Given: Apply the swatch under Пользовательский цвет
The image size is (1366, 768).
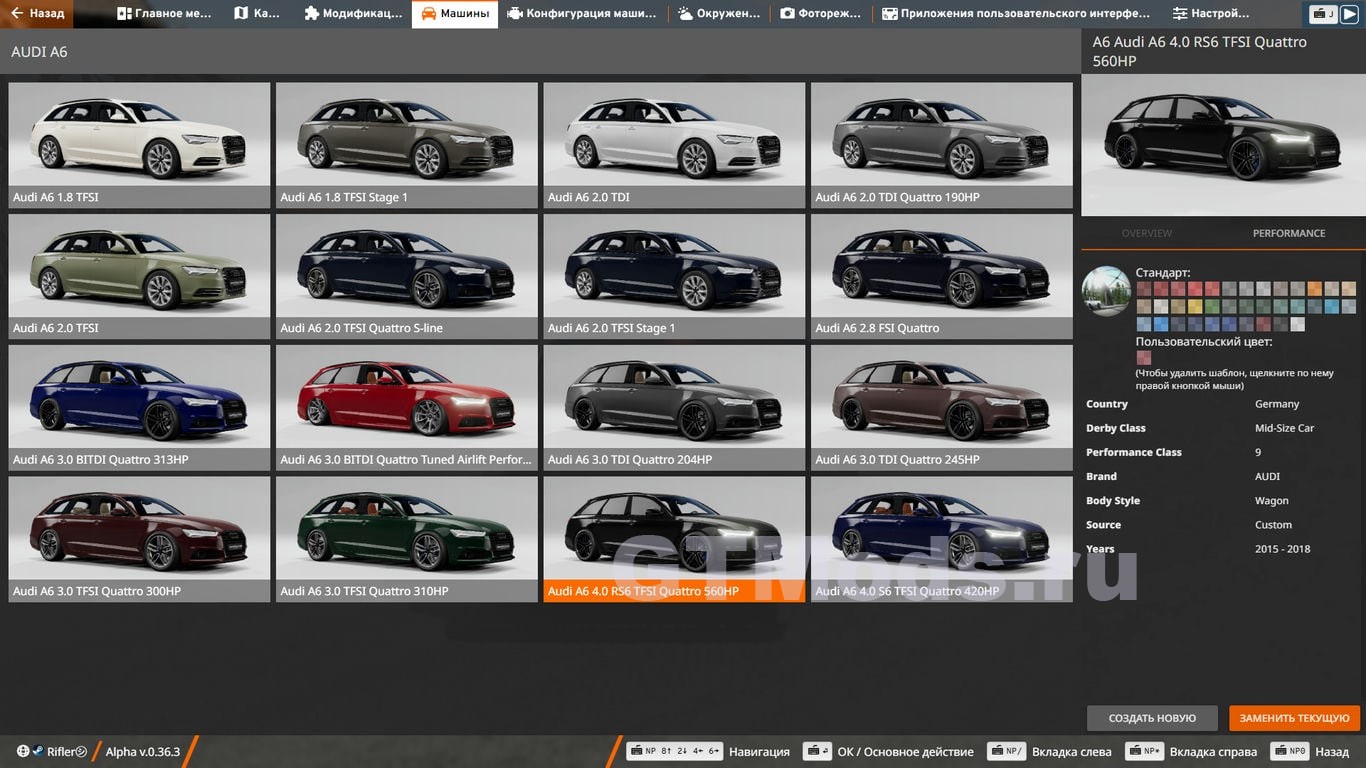Looking at the screenshot, I should [x=1144, y=357].
